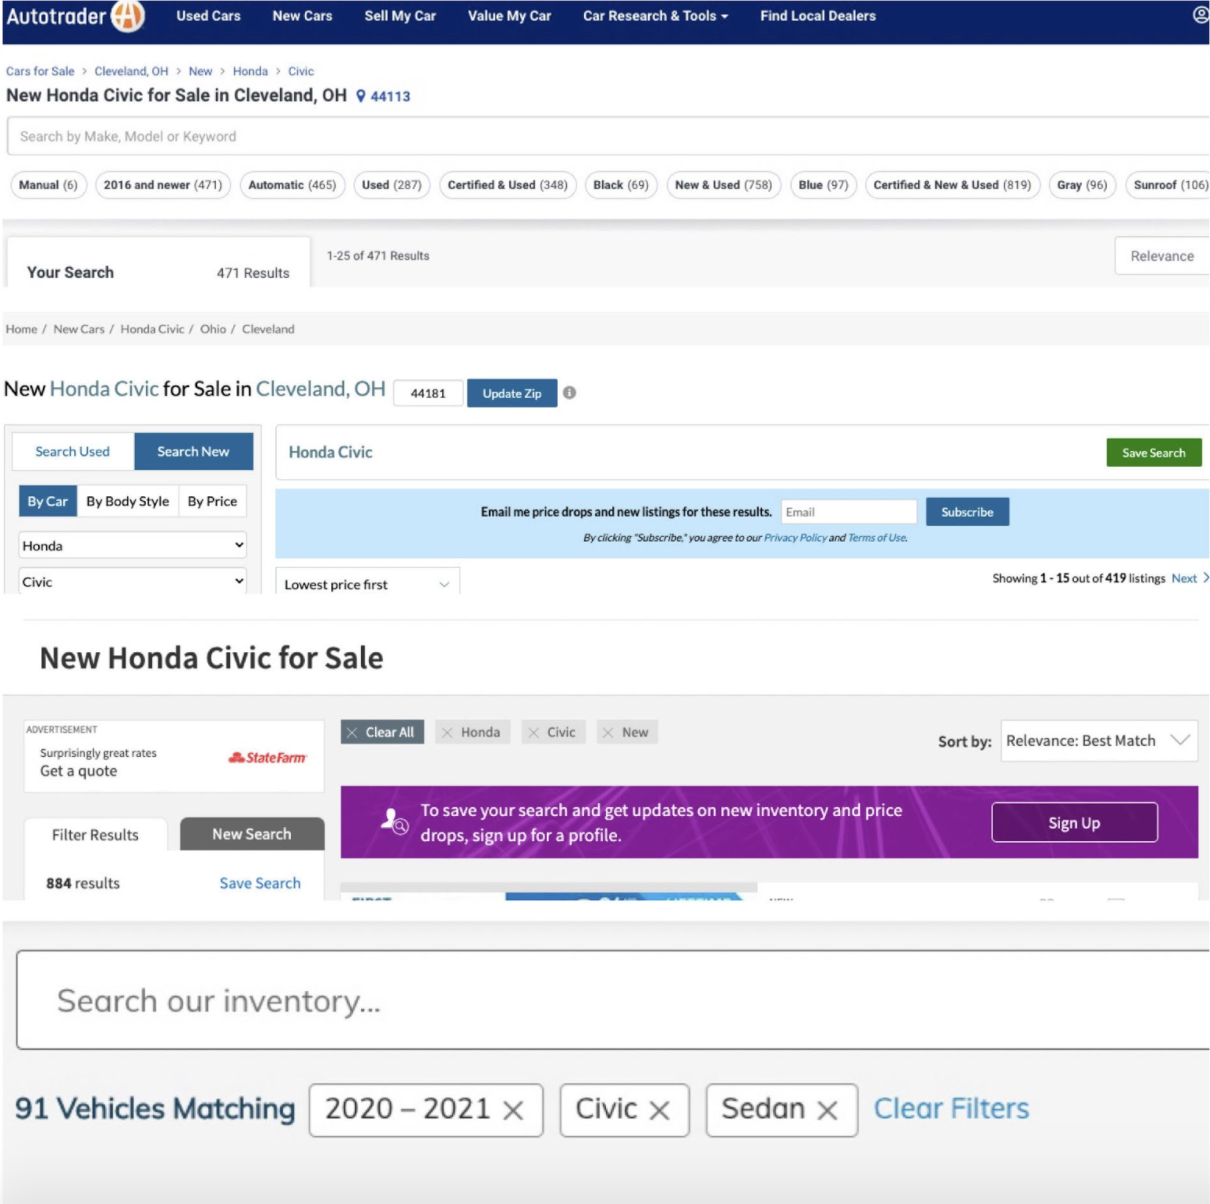Click the X on the Civic chip beside Sedan
The image size is (1210, 1204).
pos(660,1110)
